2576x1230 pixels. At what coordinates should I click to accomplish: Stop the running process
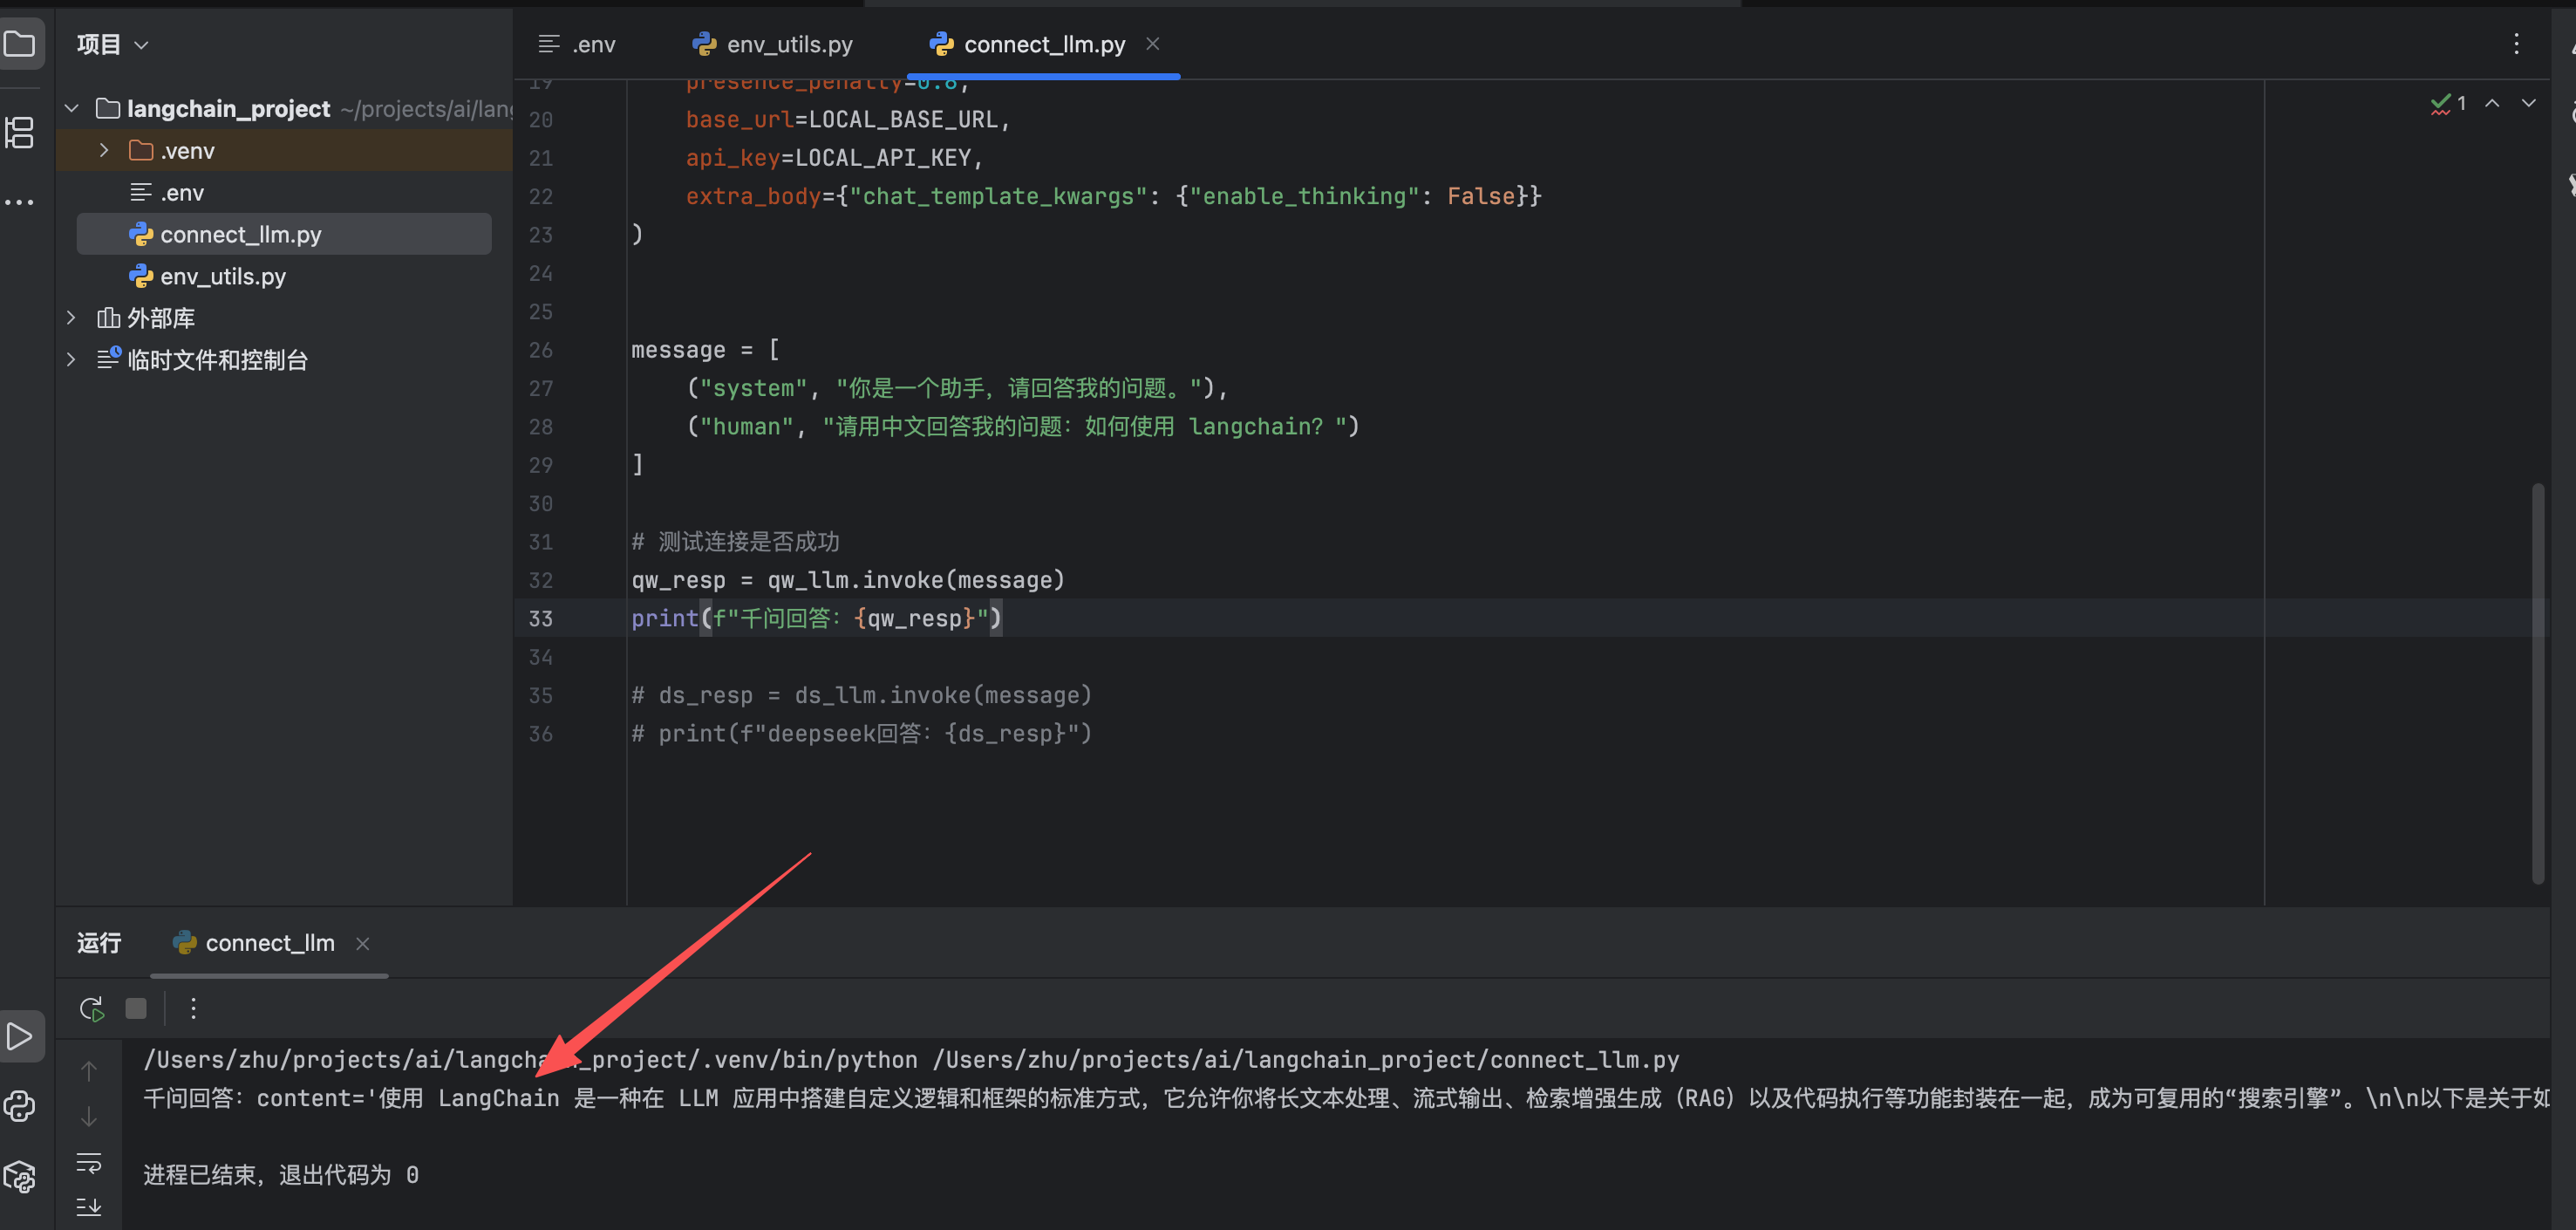coord(136,1008)
